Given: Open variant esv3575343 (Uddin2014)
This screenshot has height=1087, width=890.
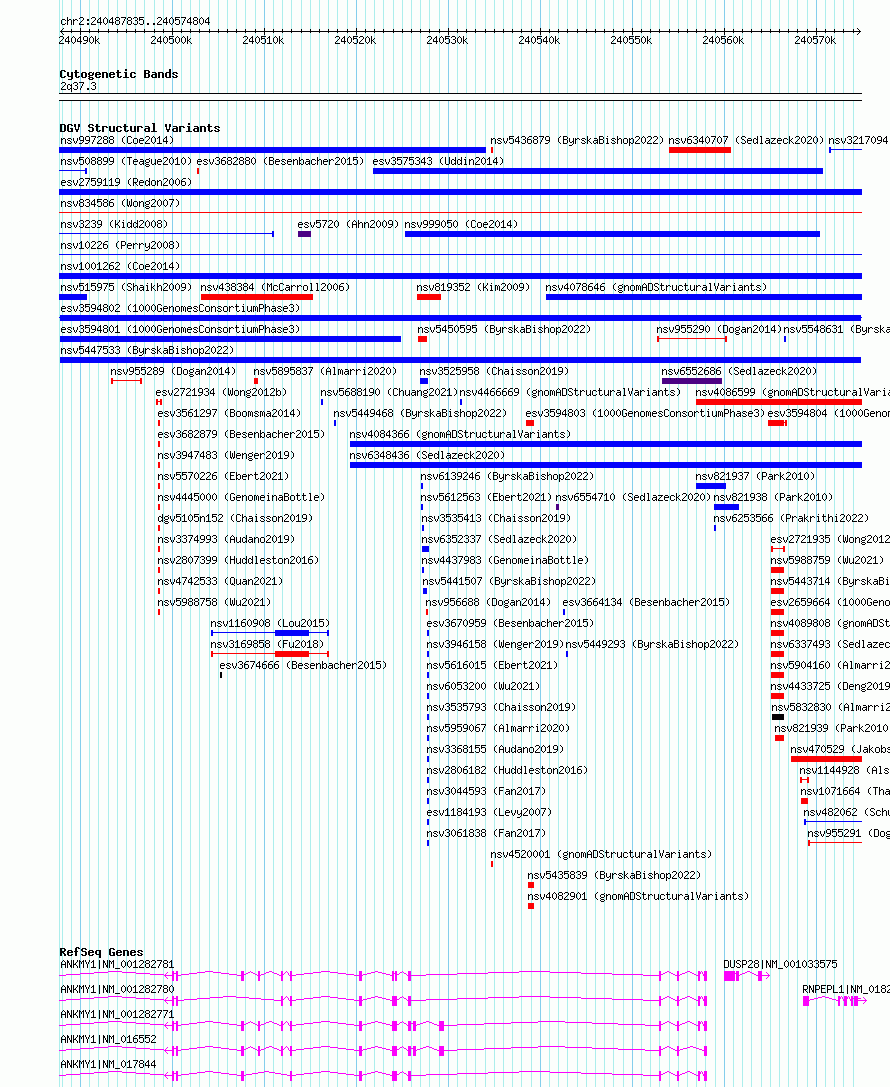Looking at the screenshot, I should (438, 161).
